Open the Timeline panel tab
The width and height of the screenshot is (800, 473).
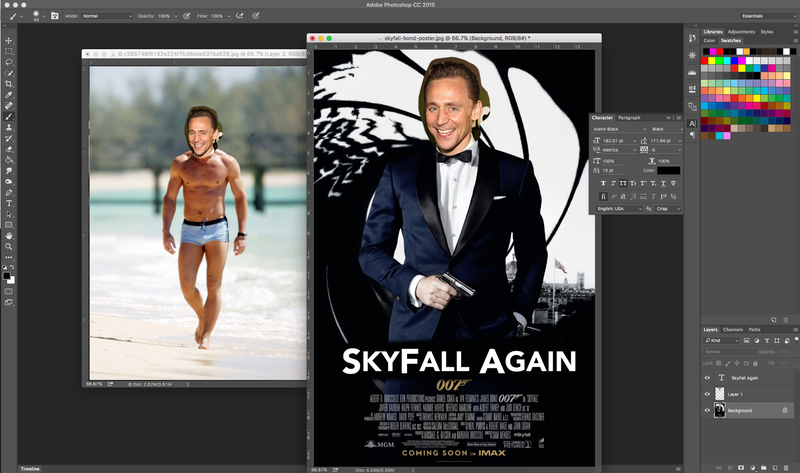(30, 469)
